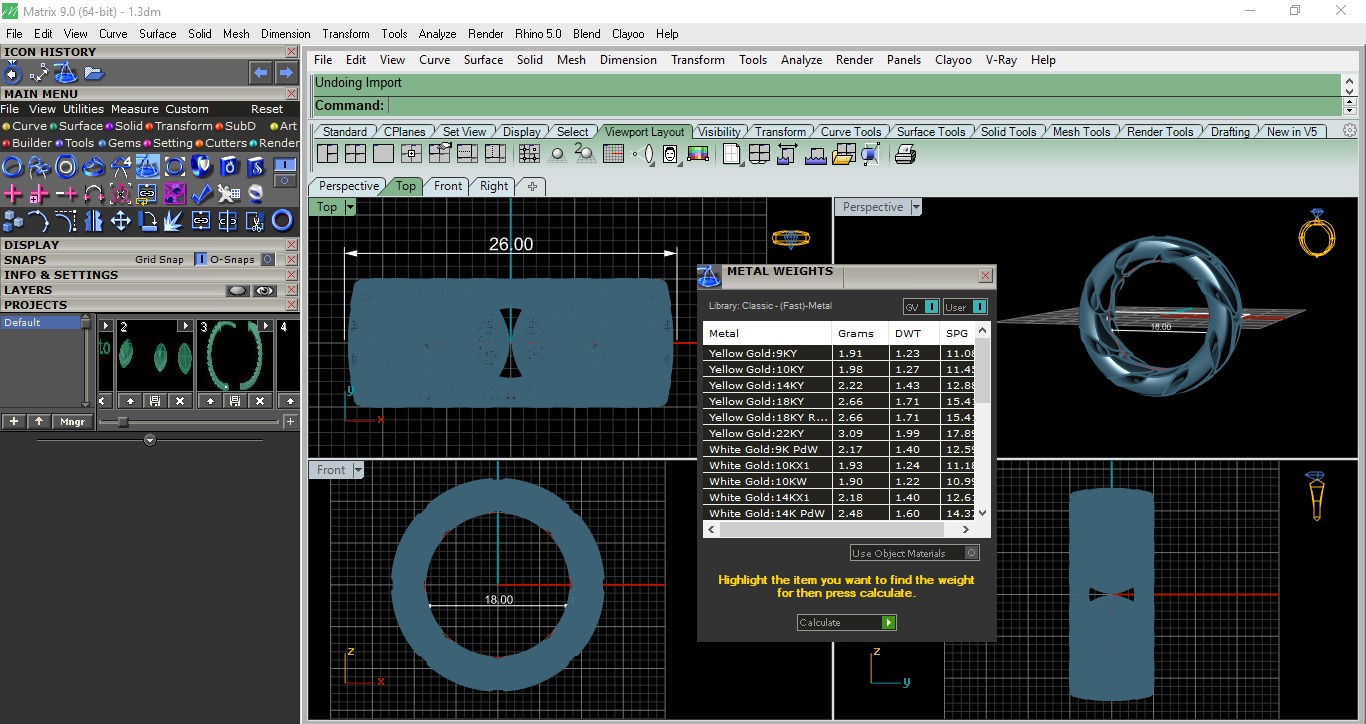The width and height of the screenshot is (1366, 724).
Task: Toggle the User switch in Metal Weights
Action: click(x=979, y=307)
